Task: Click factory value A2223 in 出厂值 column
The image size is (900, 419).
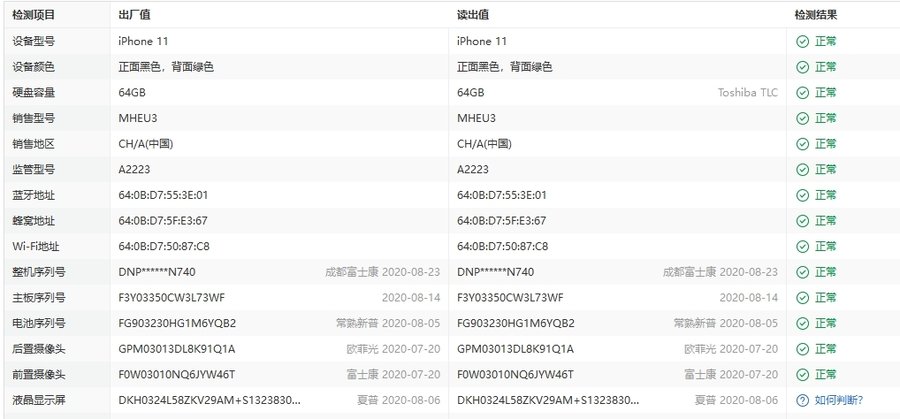Action: [x=135, y=169]
